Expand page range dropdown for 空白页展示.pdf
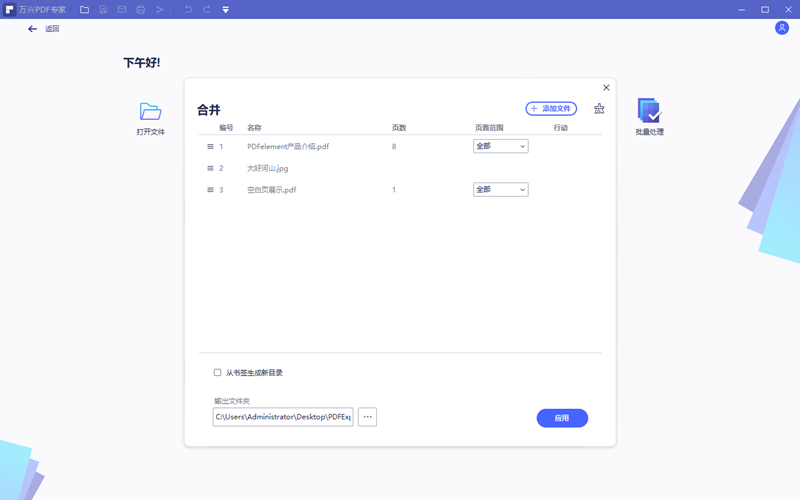The width and height of the screenshot is (800, 500). click(x=500, y=190)
